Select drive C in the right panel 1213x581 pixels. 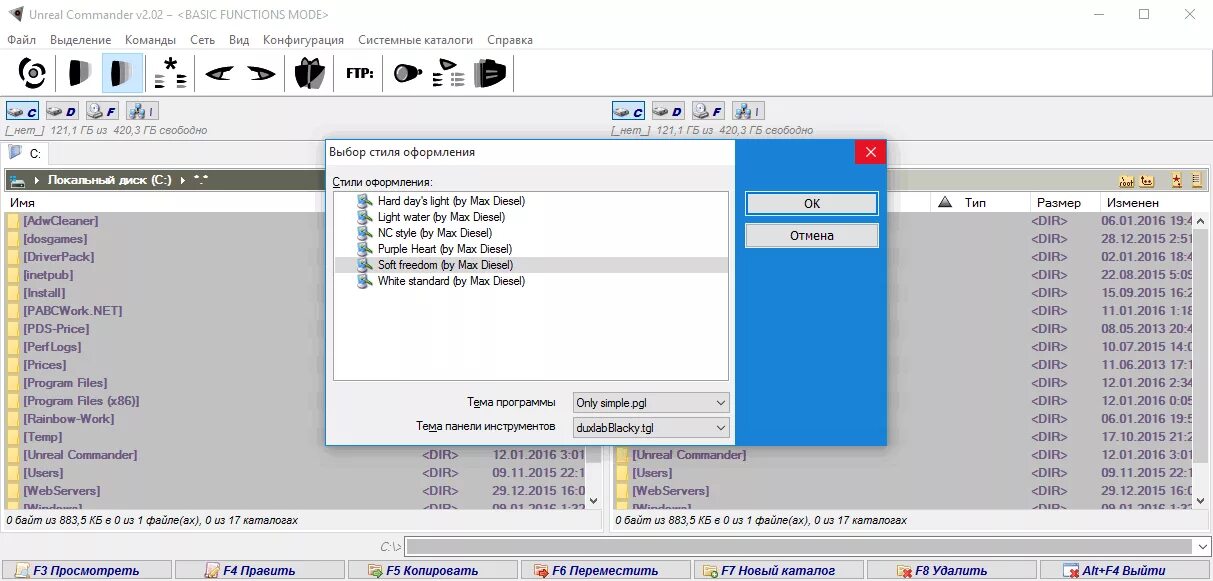(629, 111)
